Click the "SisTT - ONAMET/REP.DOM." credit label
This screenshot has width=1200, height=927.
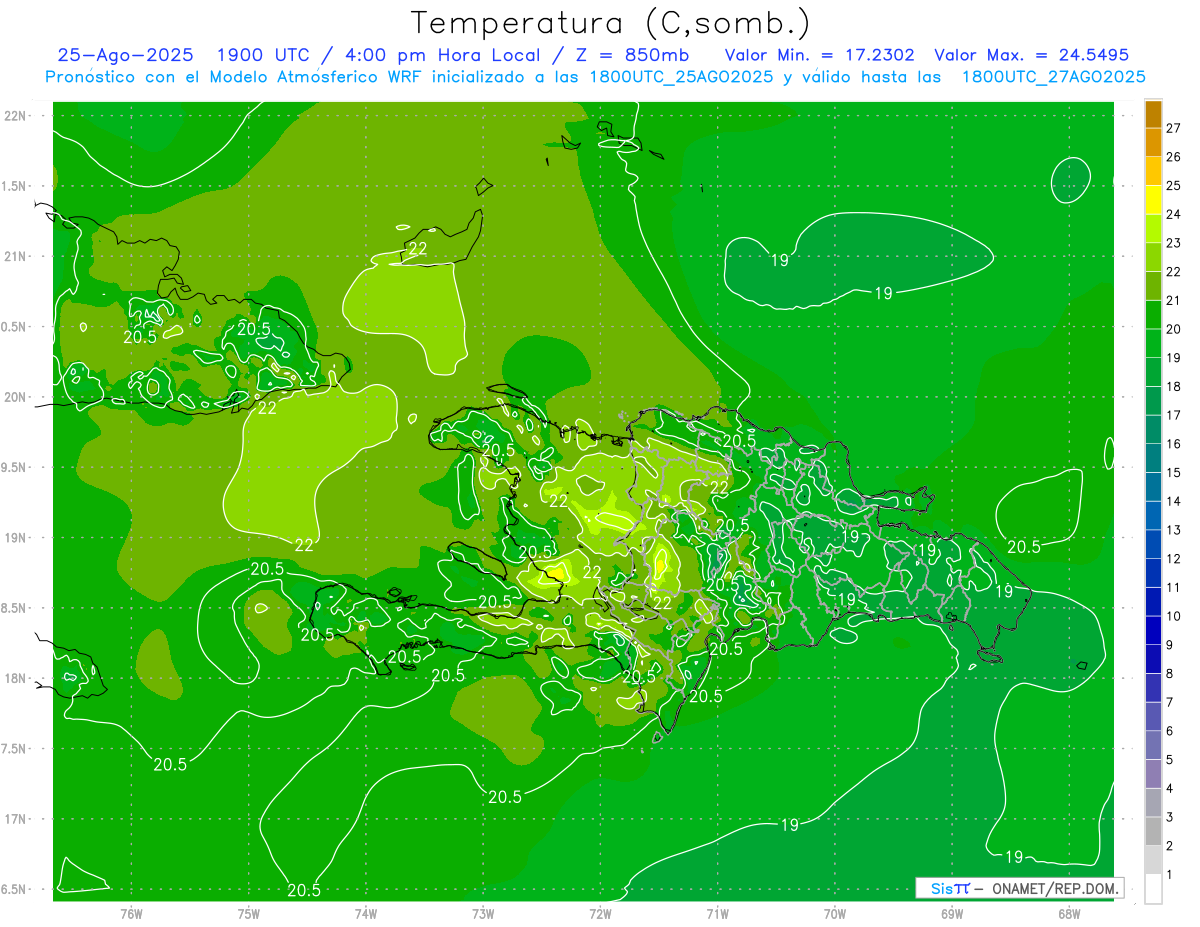point(1018,888)
